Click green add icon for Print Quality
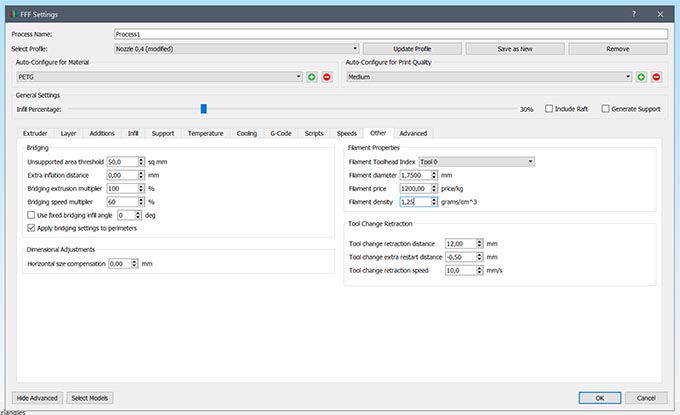Image resolution: width=680 pixels, height=415 pixels. pos(641,76)
